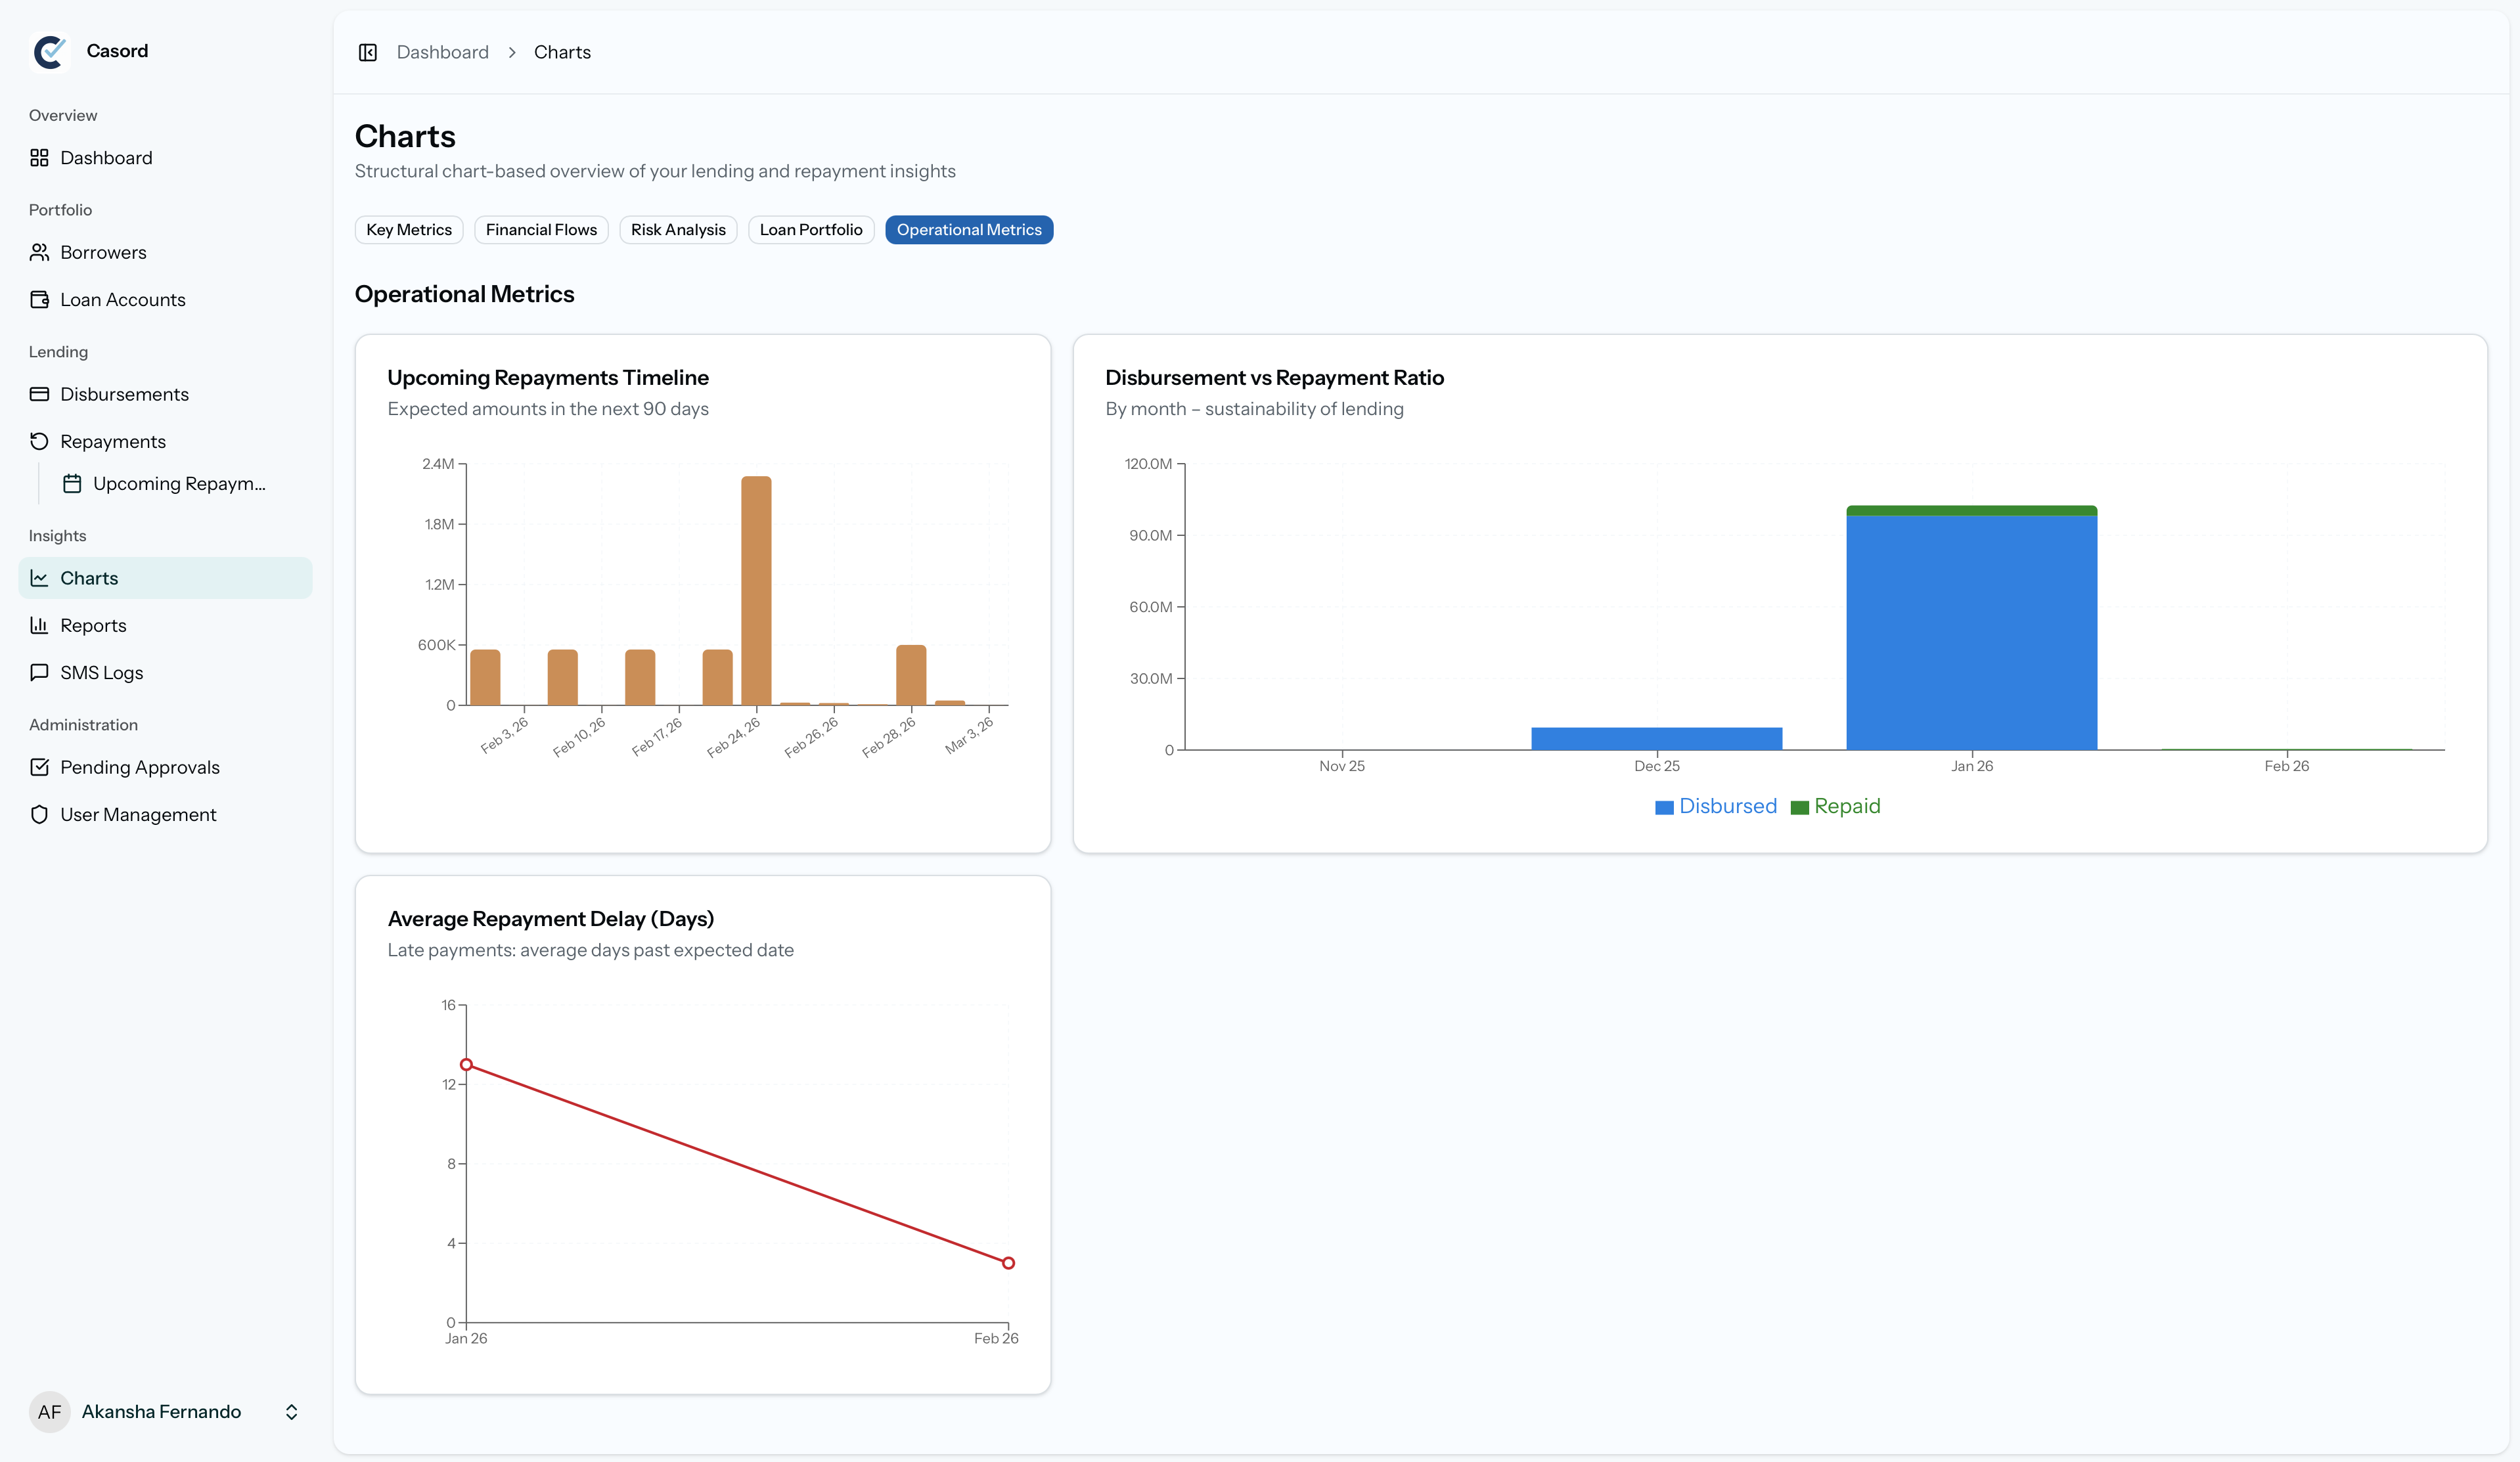Select the Financial Flows tab
The width and height of the screenshot is (2520, 1462).
tap(541, 230)
